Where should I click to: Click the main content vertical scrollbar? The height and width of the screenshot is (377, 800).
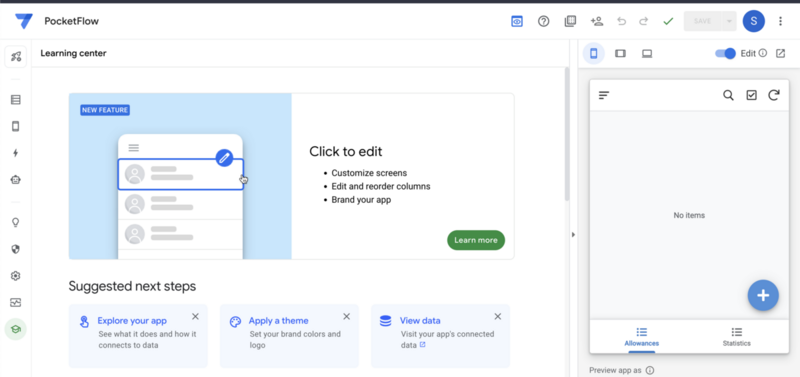tap(566, 134)
